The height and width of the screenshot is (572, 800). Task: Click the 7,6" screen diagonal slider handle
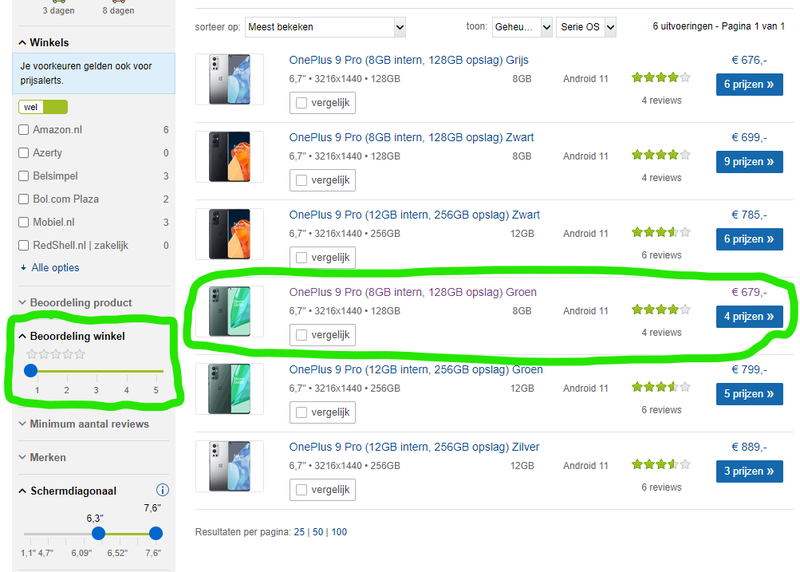click(x=156, y=533)
